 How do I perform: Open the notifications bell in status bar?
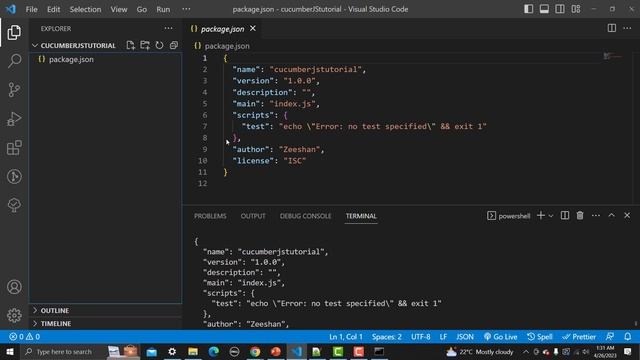[627, 337]
